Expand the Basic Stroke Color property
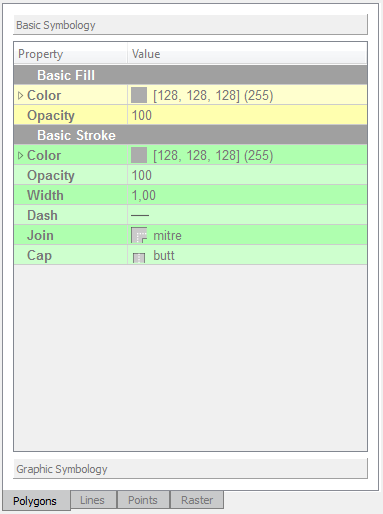The width and height of the screenshot is (383, 514). pos(20,156)
